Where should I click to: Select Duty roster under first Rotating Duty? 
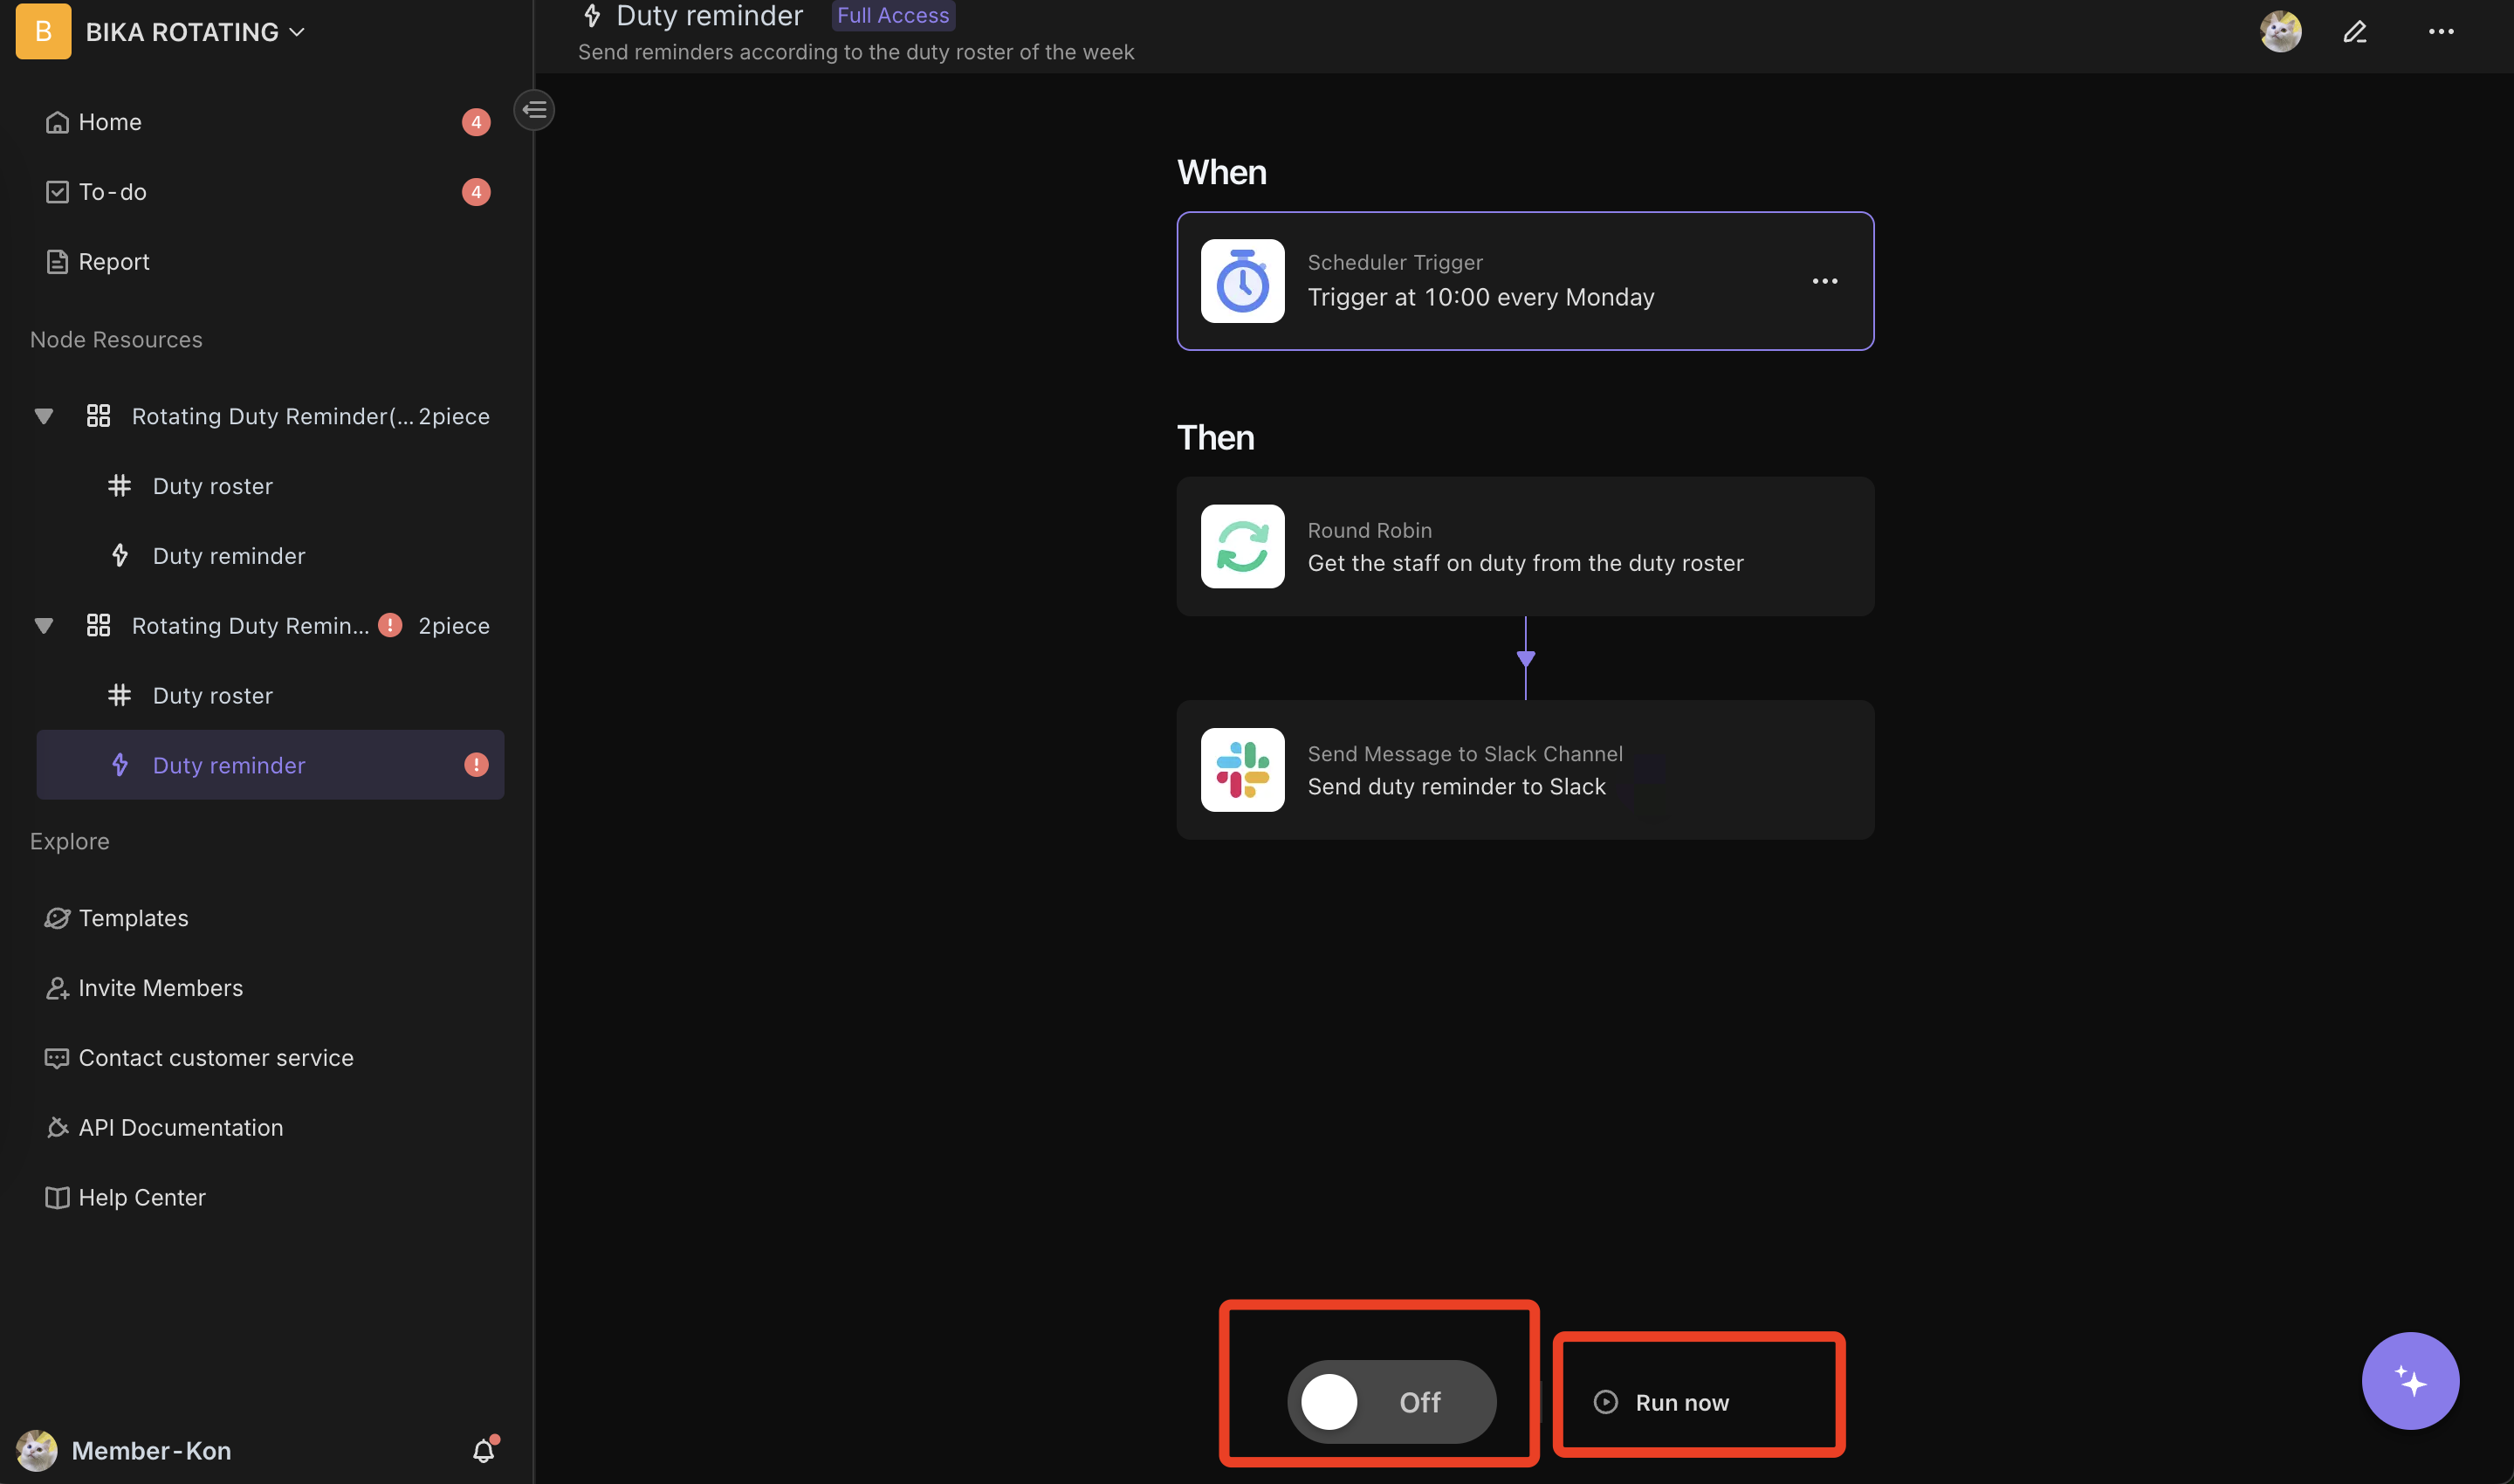point(210,486)
